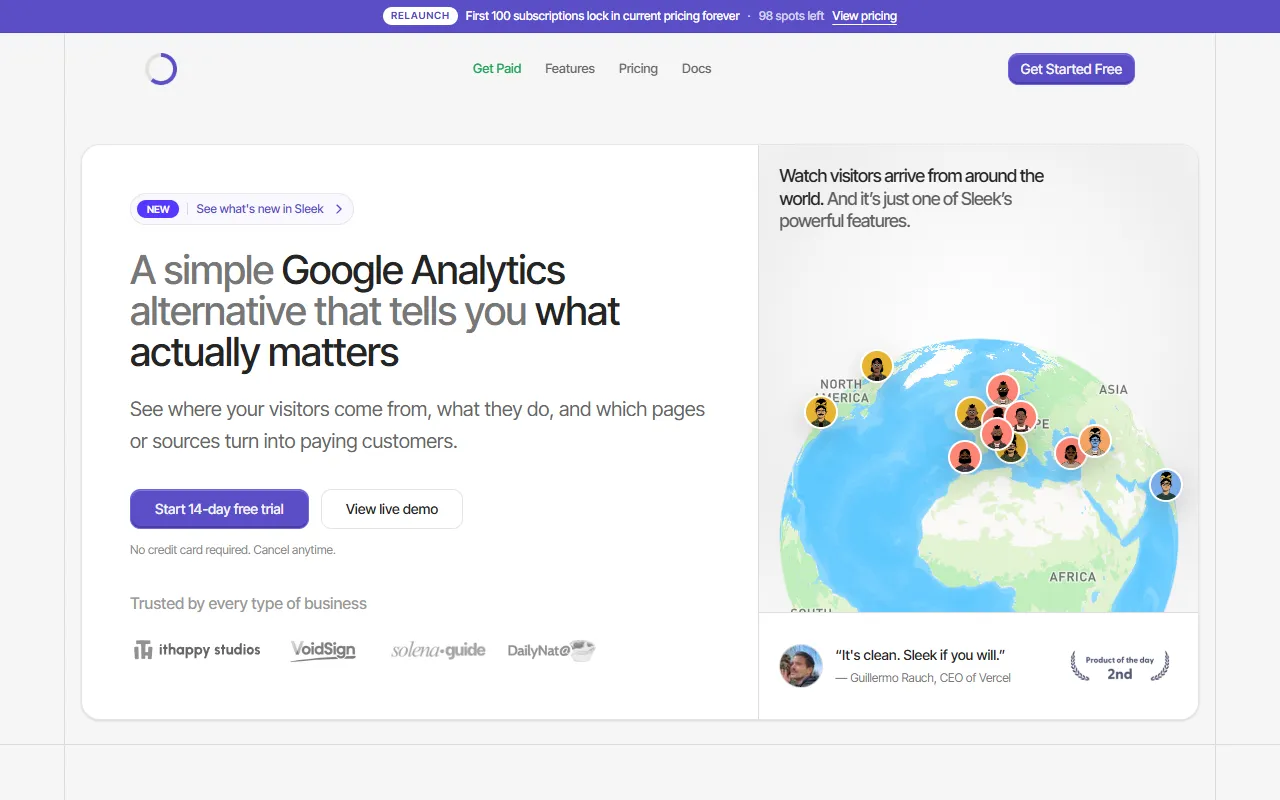The height and width of the screenshot is (800, 1280).
Task: Click the quote "It's clean. Sleek if you will."
Action: [920, 655]
